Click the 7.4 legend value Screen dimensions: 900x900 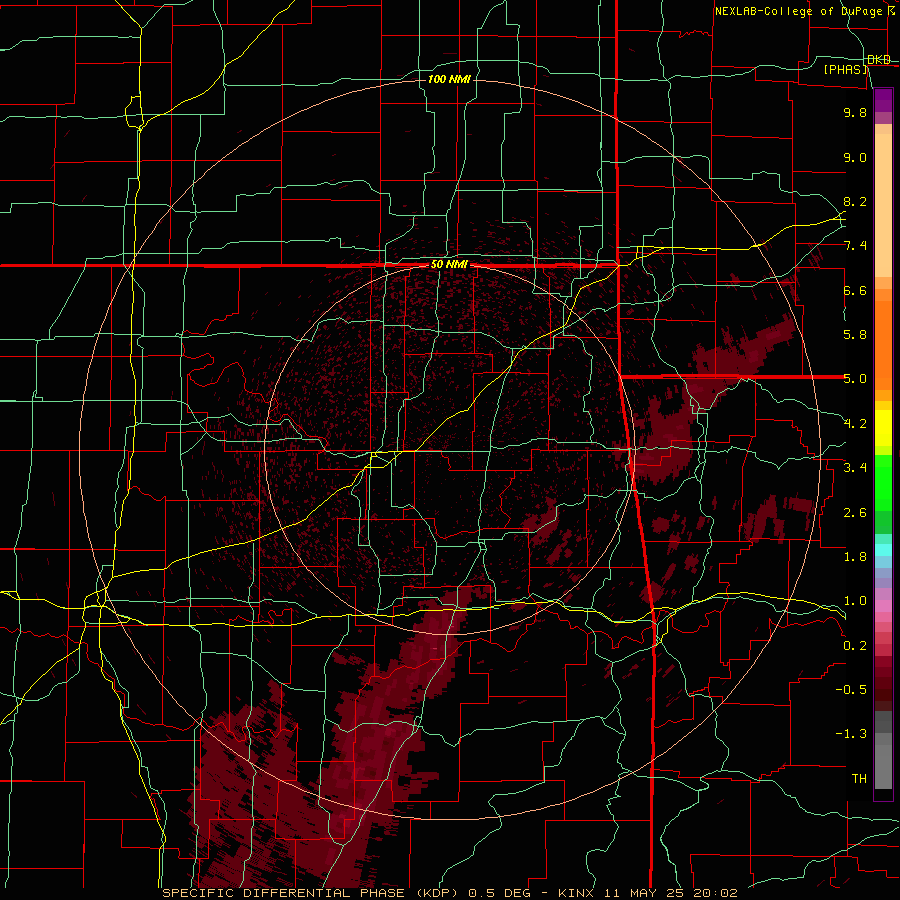[855, 246]
